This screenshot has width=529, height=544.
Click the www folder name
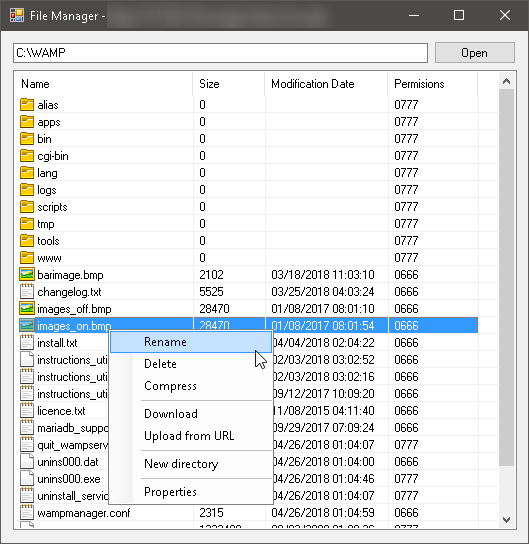49,258
